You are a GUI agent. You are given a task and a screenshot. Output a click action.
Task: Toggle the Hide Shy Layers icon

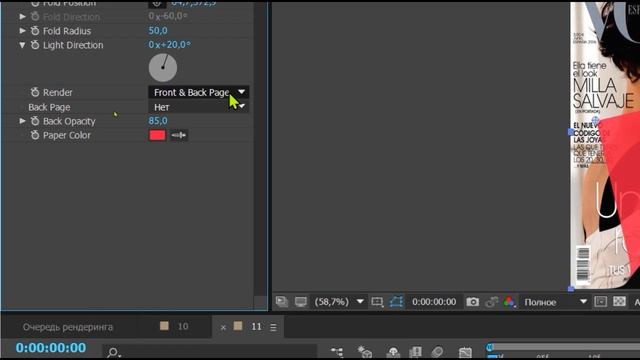[393, 352]
